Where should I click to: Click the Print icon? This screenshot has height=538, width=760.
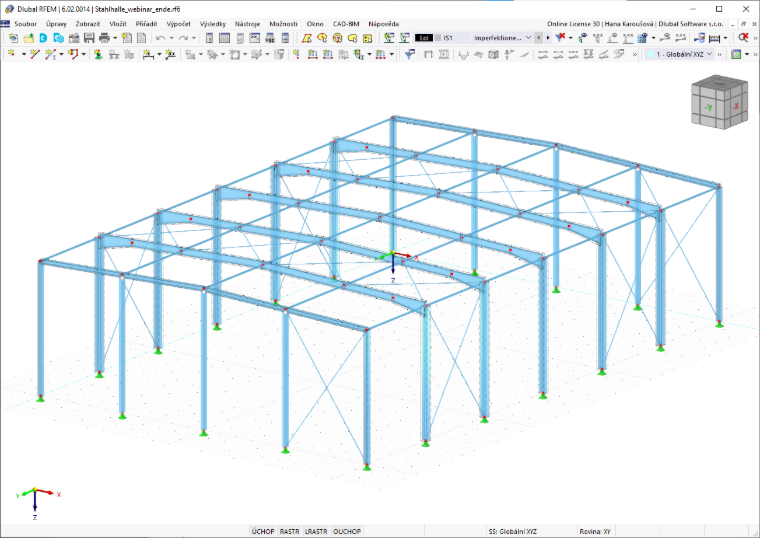(104, 38)
